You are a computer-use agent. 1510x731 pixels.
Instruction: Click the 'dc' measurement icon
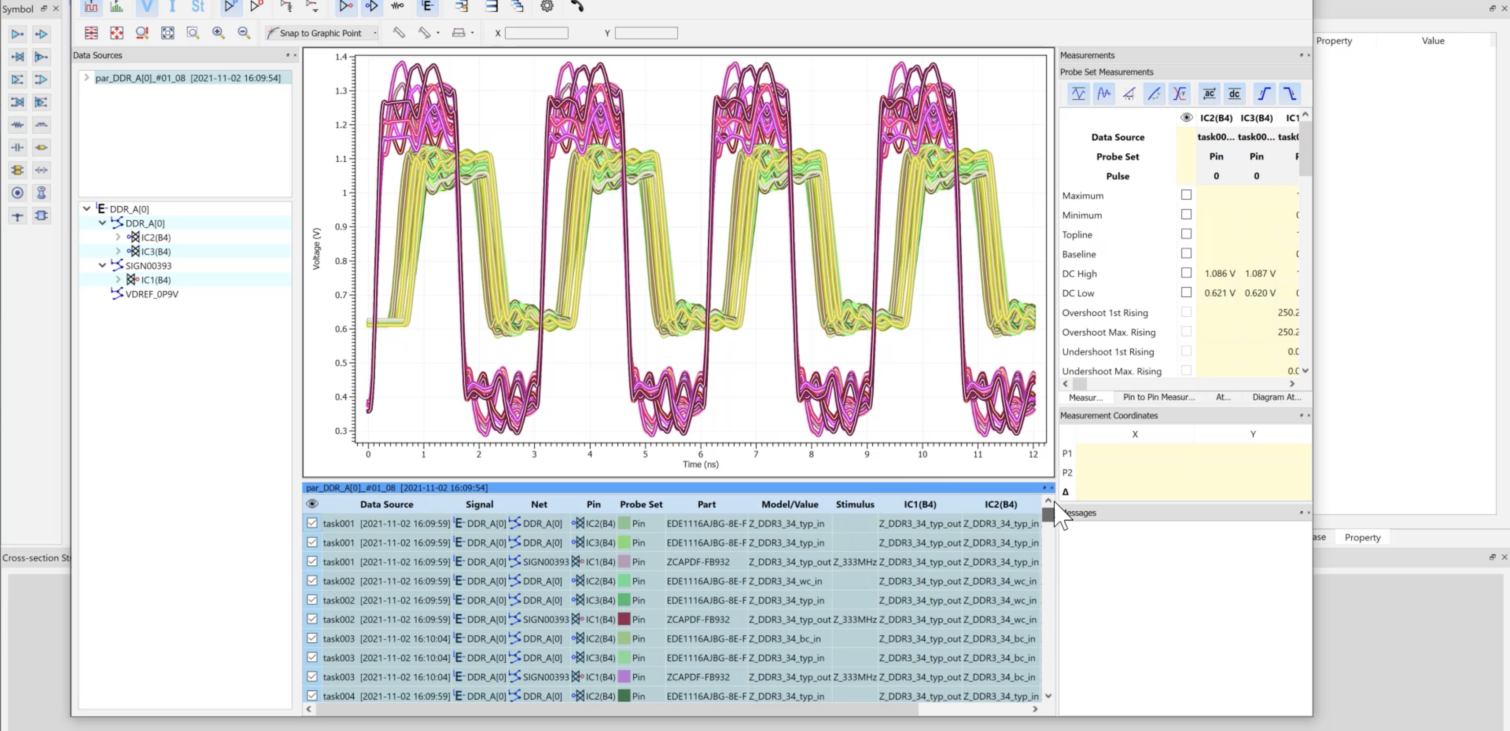pyautogui.click(x=1234, y=94)
